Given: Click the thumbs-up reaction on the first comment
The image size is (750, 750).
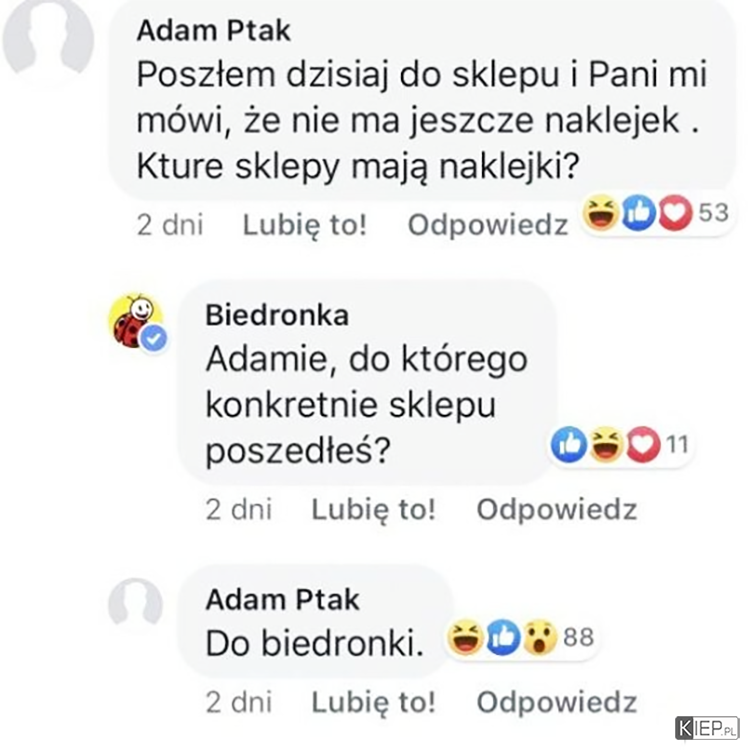Looking at the screenshot, I should (639, 212).
